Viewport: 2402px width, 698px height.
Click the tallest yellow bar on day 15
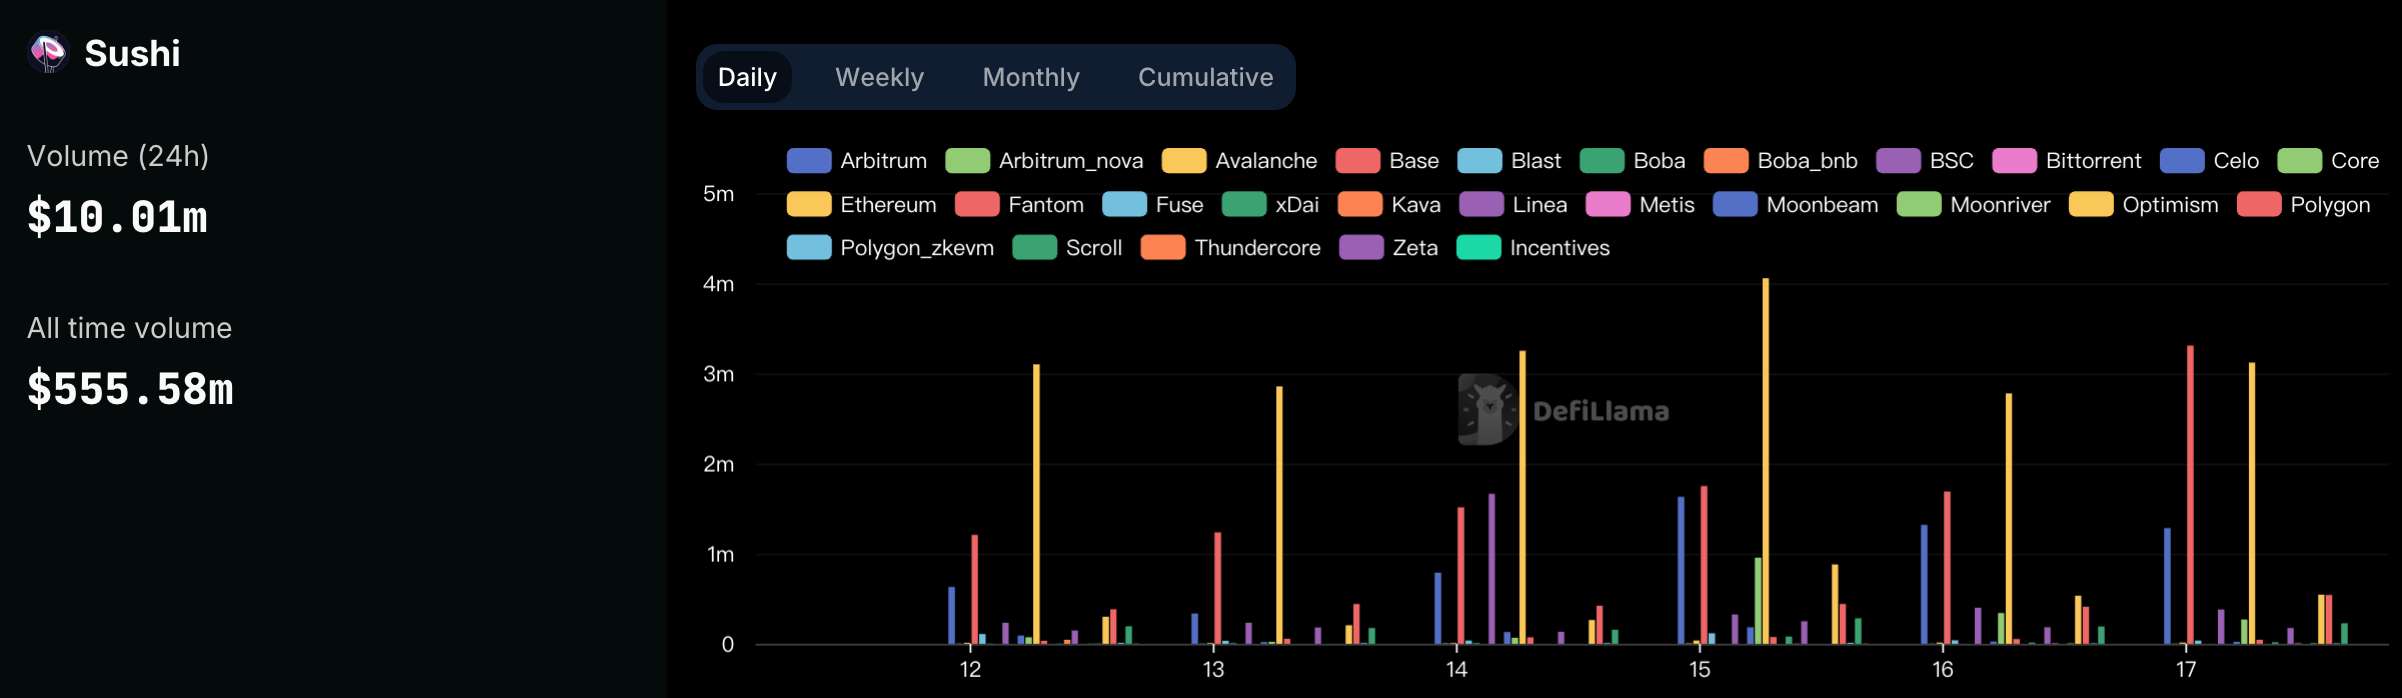pyautogui.click(x=1765, y=460)
